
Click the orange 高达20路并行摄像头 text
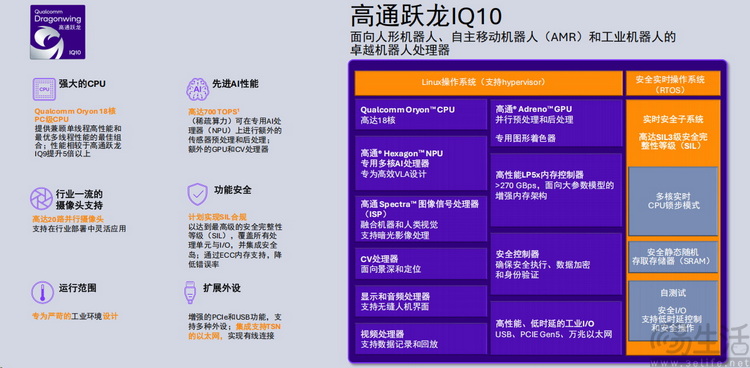68,219
